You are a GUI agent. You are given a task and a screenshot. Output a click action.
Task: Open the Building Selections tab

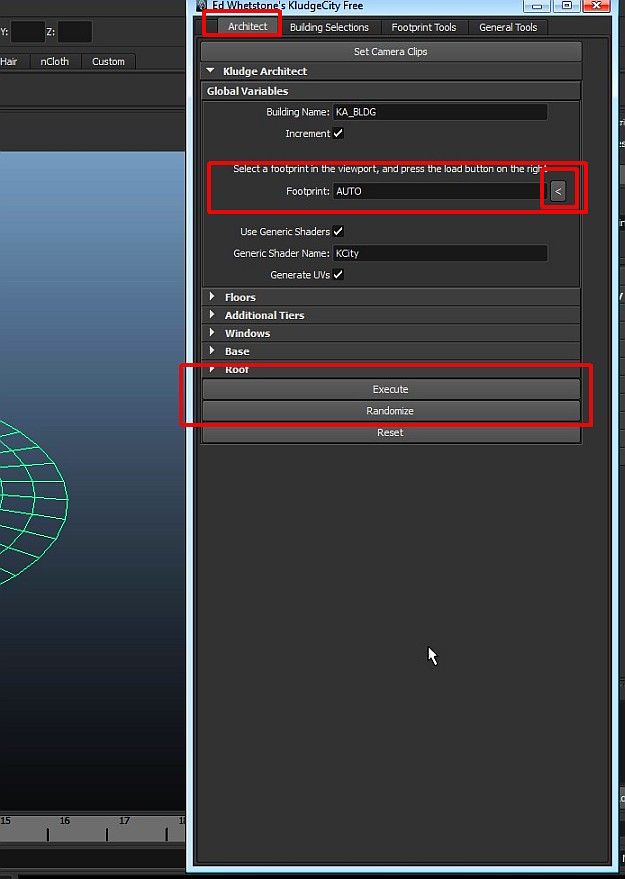[329, 27]
